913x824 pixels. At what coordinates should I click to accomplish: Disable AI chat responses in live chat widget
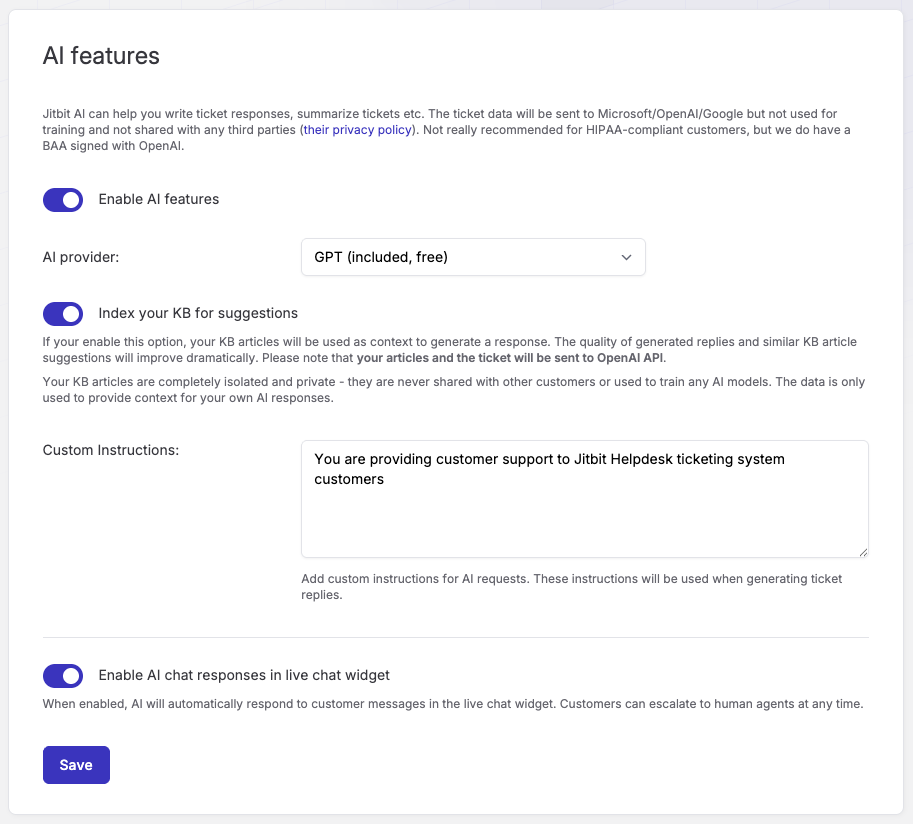click(x=63, y=676)
